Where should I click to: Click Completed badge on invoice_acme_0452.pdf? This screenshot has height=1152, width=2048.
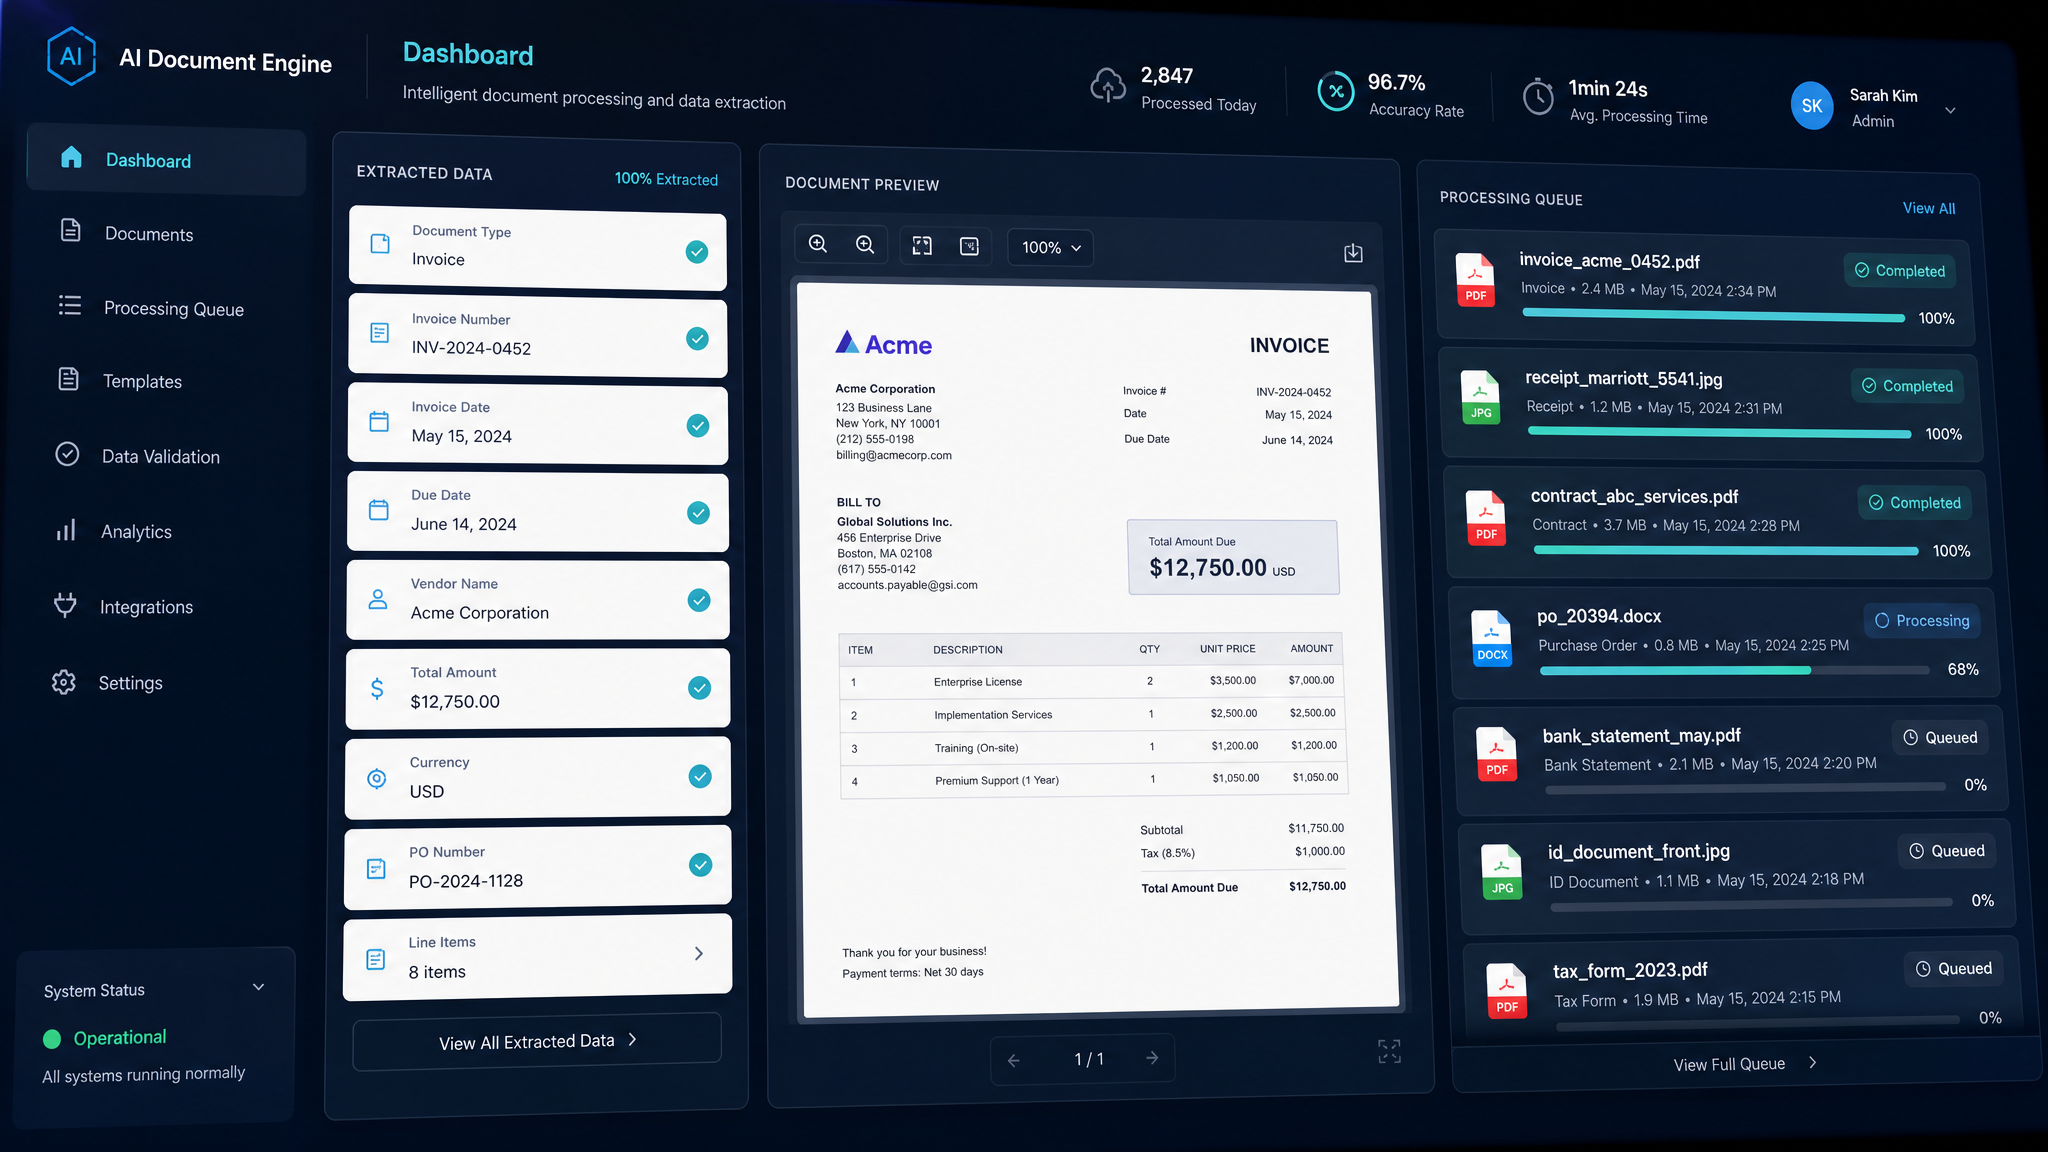point(1900,270)
